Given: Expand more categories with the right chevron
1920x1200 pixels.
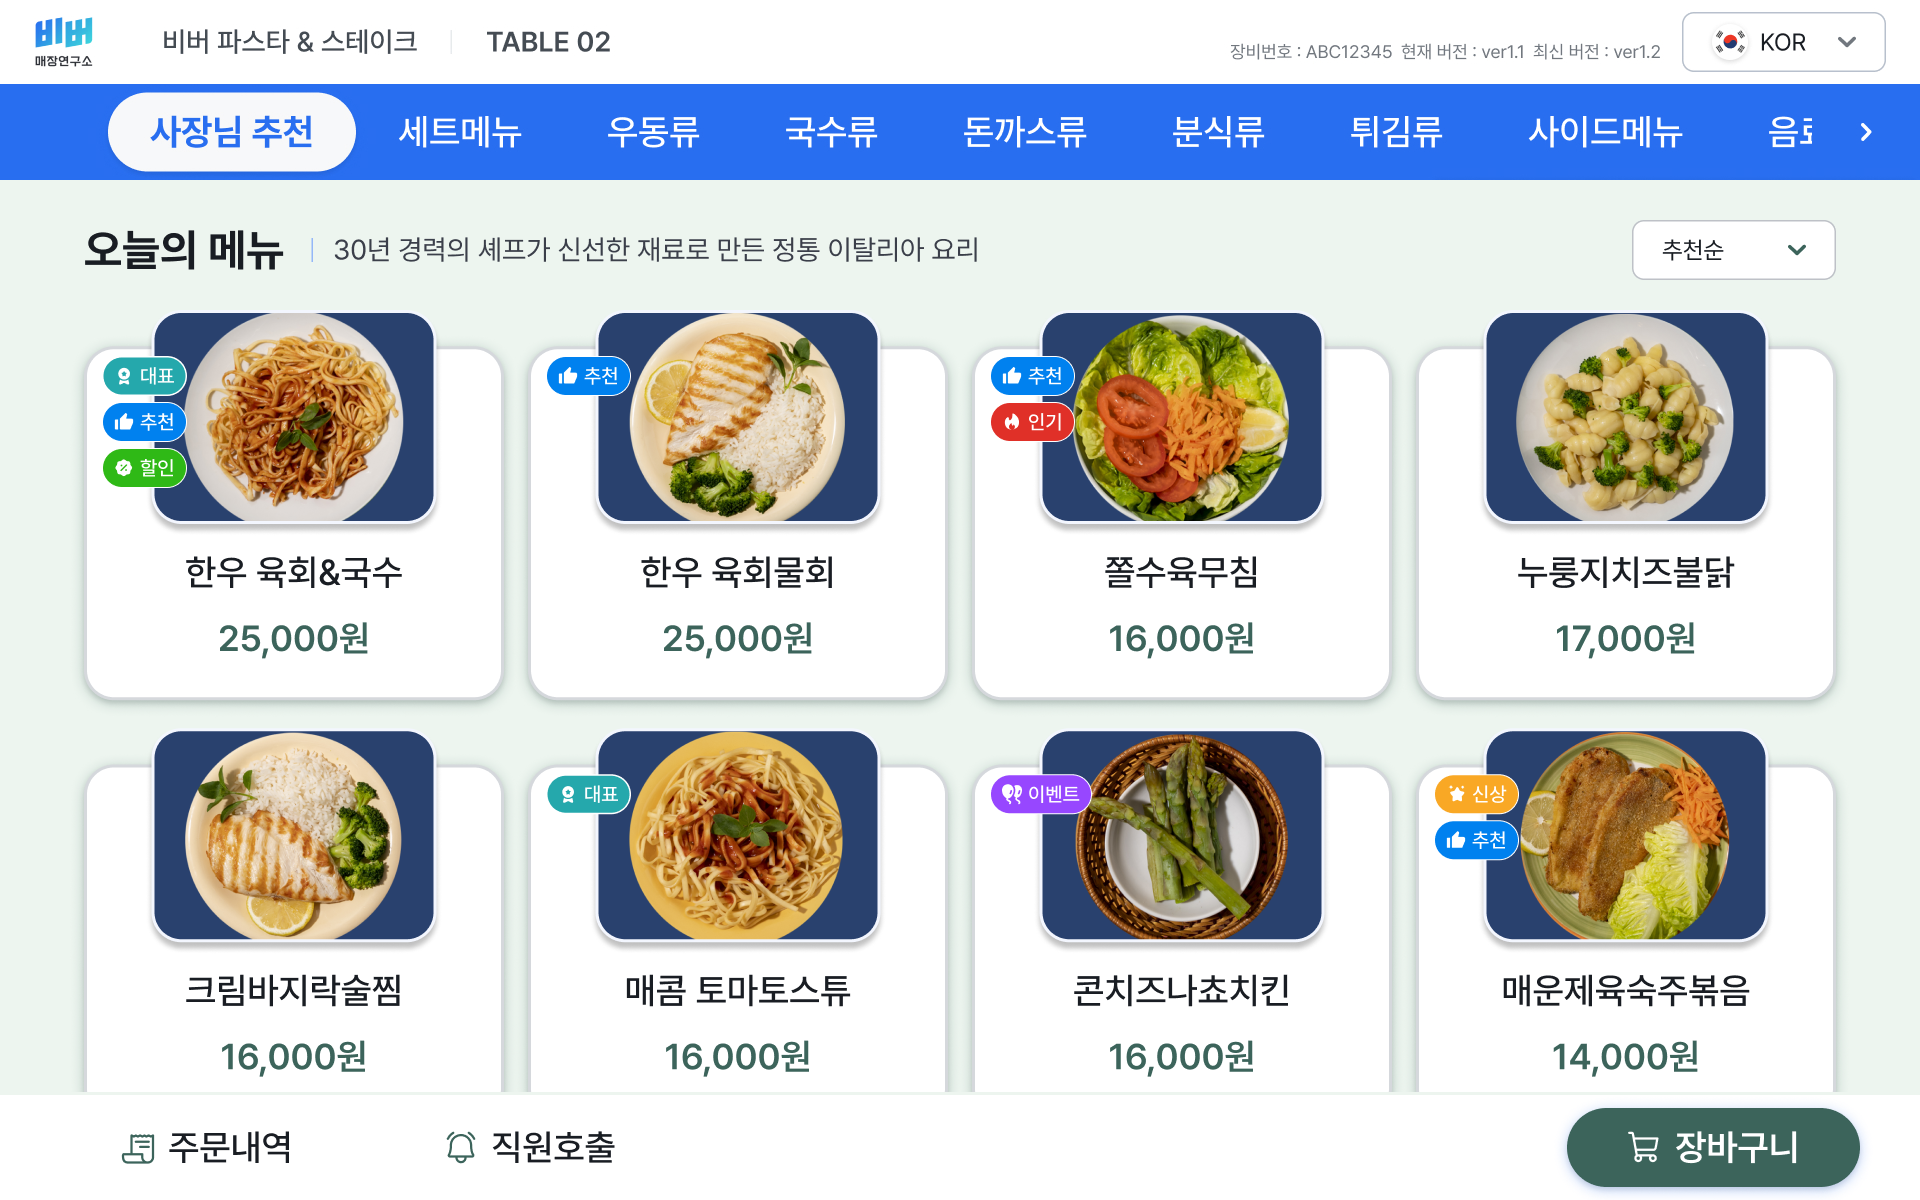Looking at the screenshot, I should [x=1866, y=131].
